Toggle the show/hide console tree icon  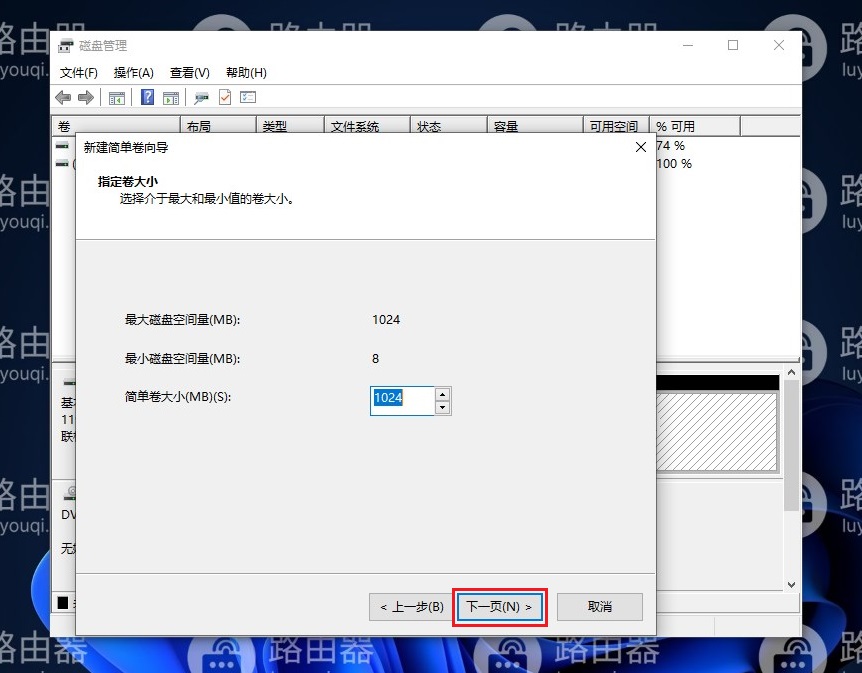(x=117, y=98)
